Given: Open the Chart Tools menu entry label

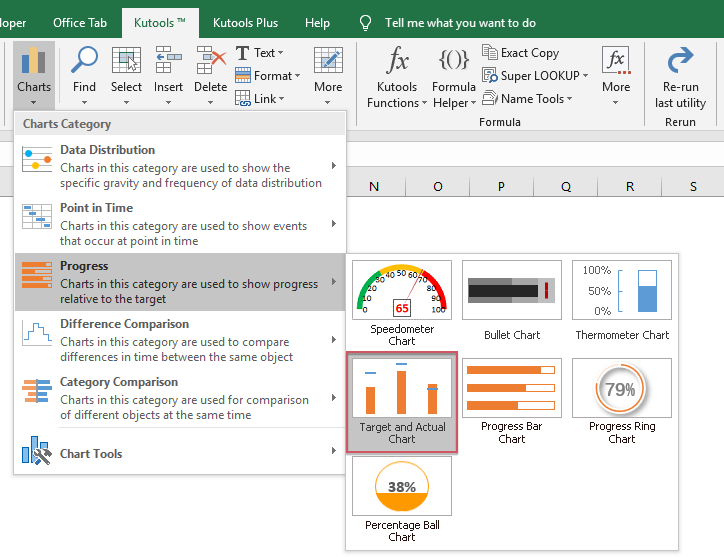Looking at the screenshot, I should click(x=91, y=454).
